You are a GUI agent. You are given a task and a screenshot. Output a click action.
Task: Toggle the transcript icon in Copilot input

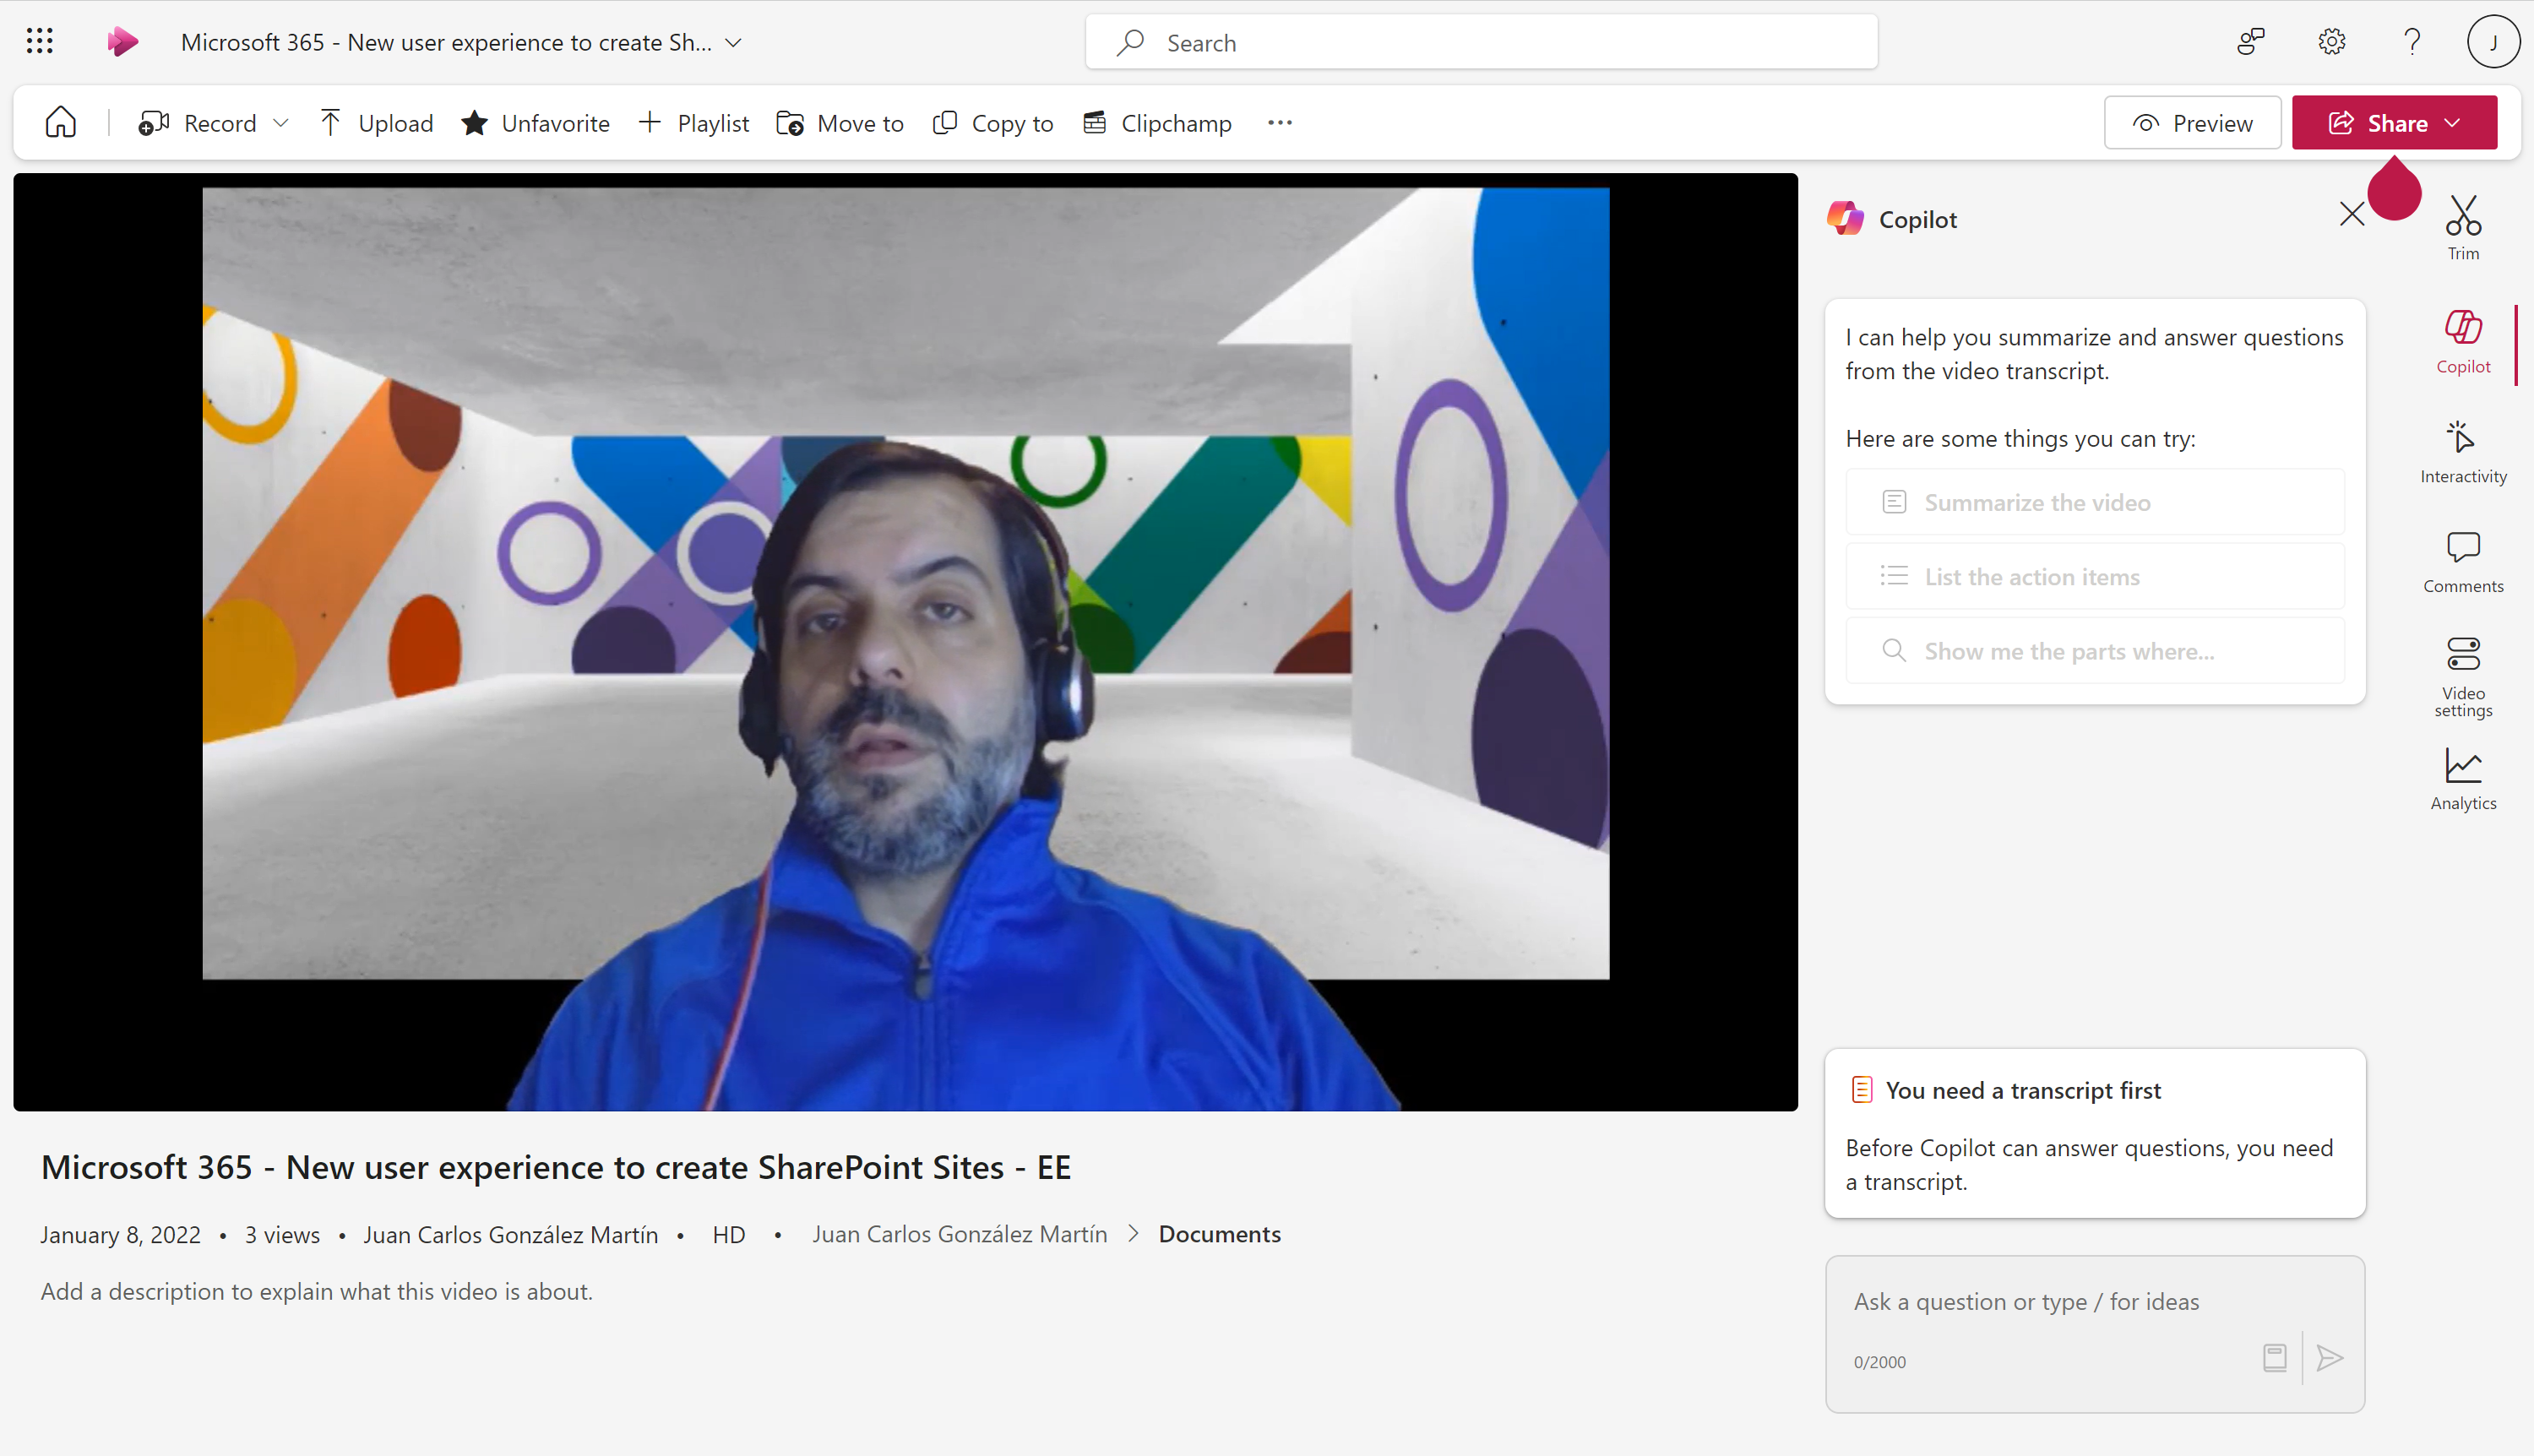2275,1358
